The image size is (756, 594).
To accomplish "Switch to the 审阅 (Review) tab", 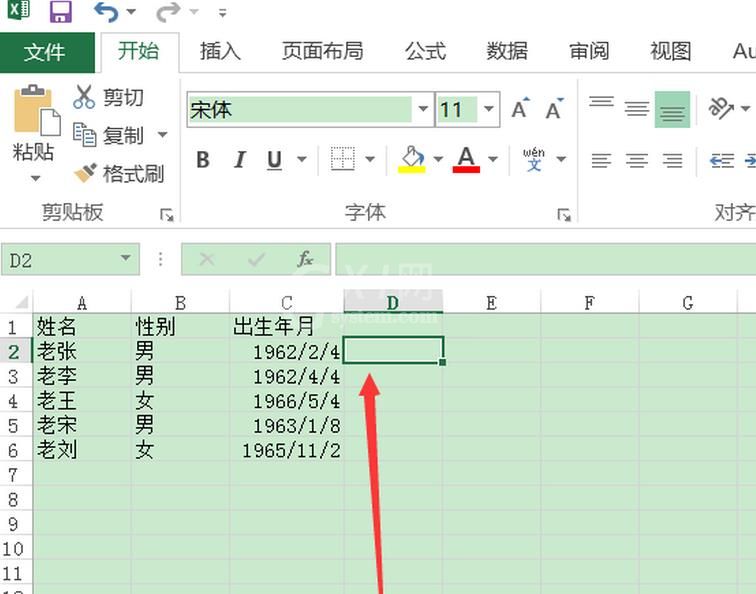I will pyautogui.click(x=589, y=52).
